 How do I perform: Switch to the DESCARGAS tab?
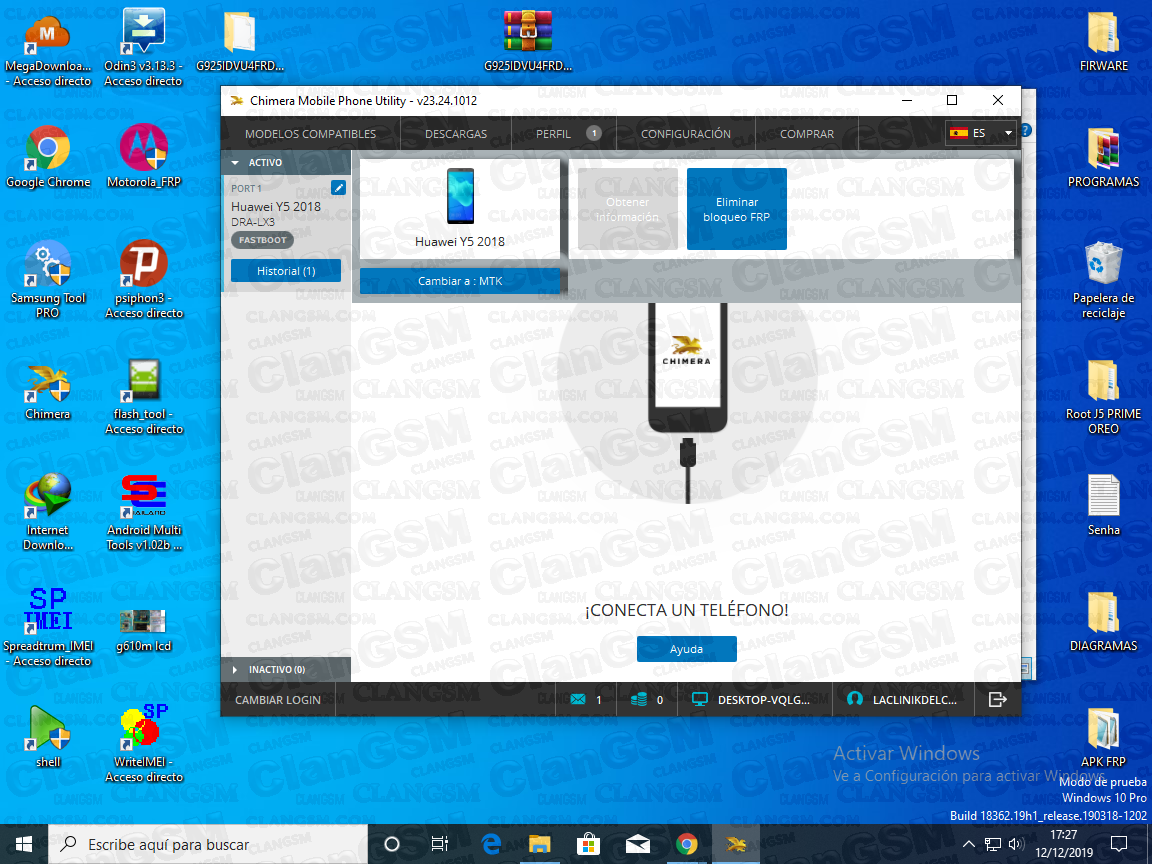click(455, 132)
